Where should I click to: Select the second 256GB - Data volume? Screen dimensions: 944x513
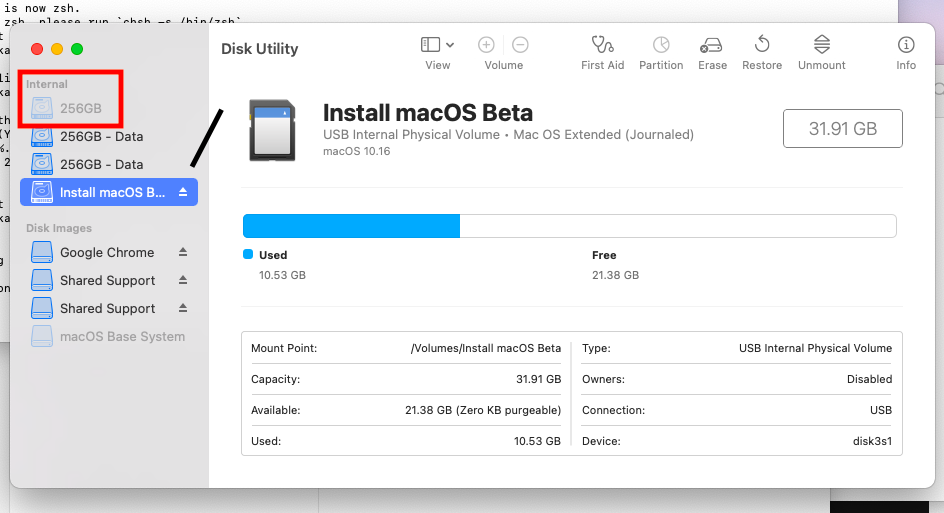[x=101, y=164]
